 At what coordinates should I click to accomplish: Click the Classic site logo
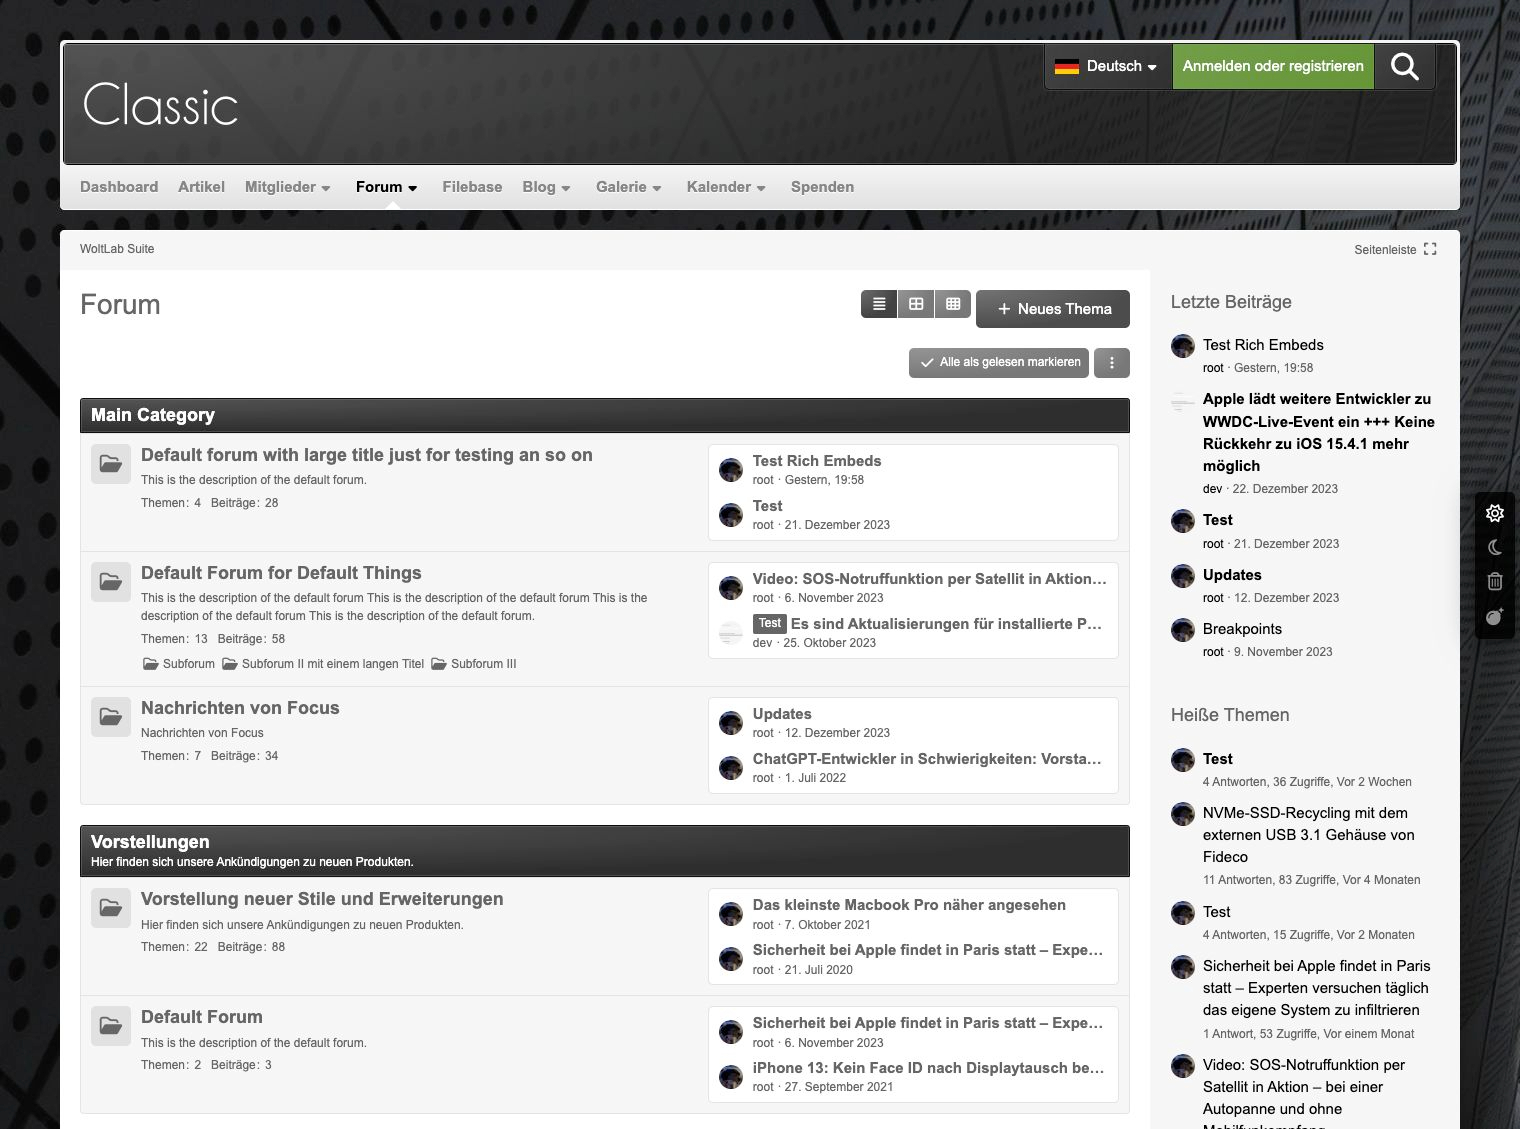click(161, 105)
